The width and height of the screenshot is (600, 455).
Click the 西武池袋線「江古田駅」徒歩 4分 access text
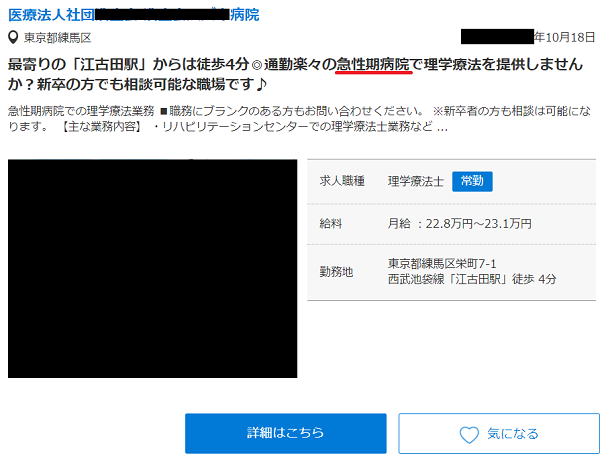[x=472, y=279]
